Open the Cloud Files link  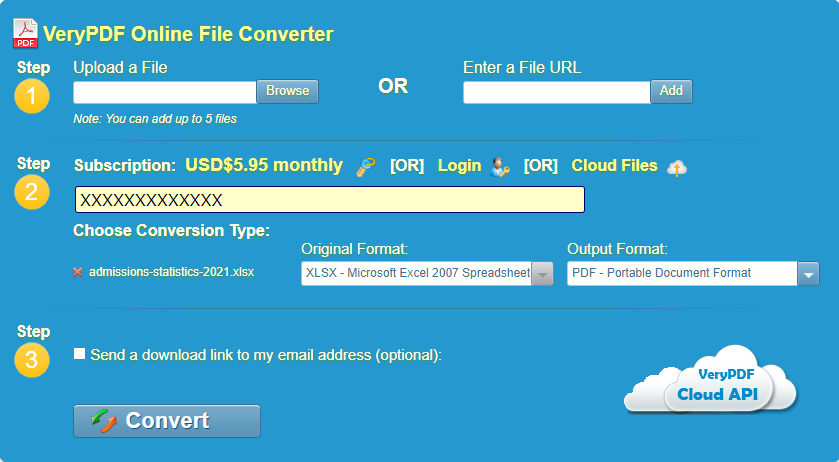coord(614,165)
